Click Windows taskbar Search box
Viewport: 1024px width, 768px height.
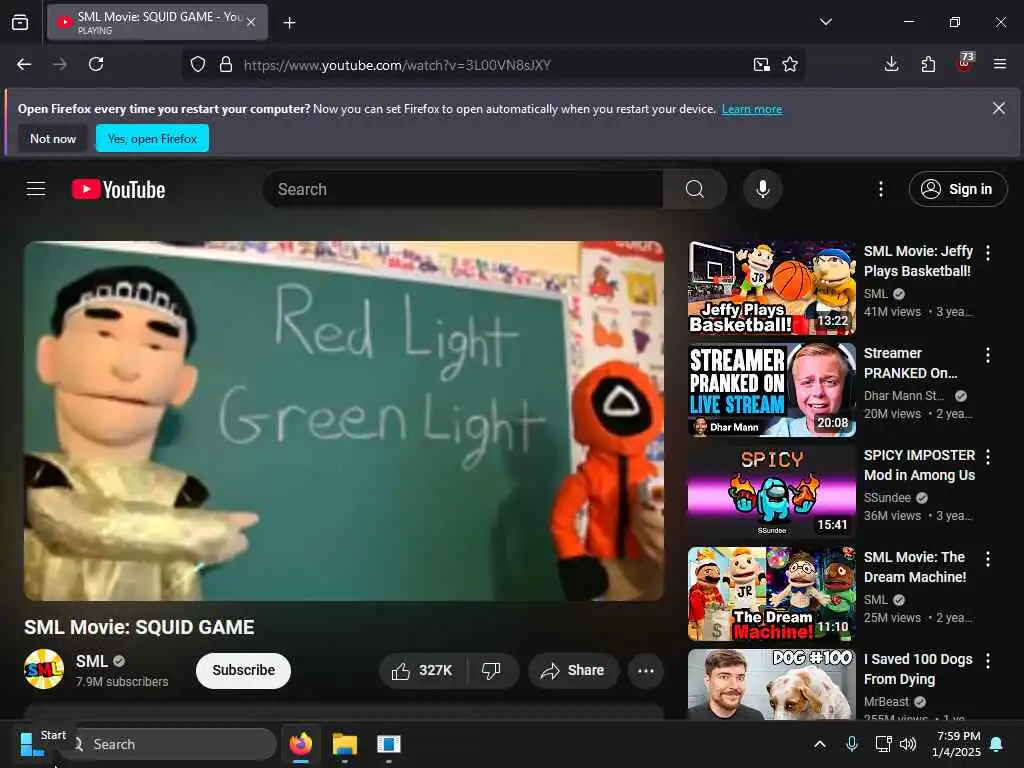click(170, 744)
